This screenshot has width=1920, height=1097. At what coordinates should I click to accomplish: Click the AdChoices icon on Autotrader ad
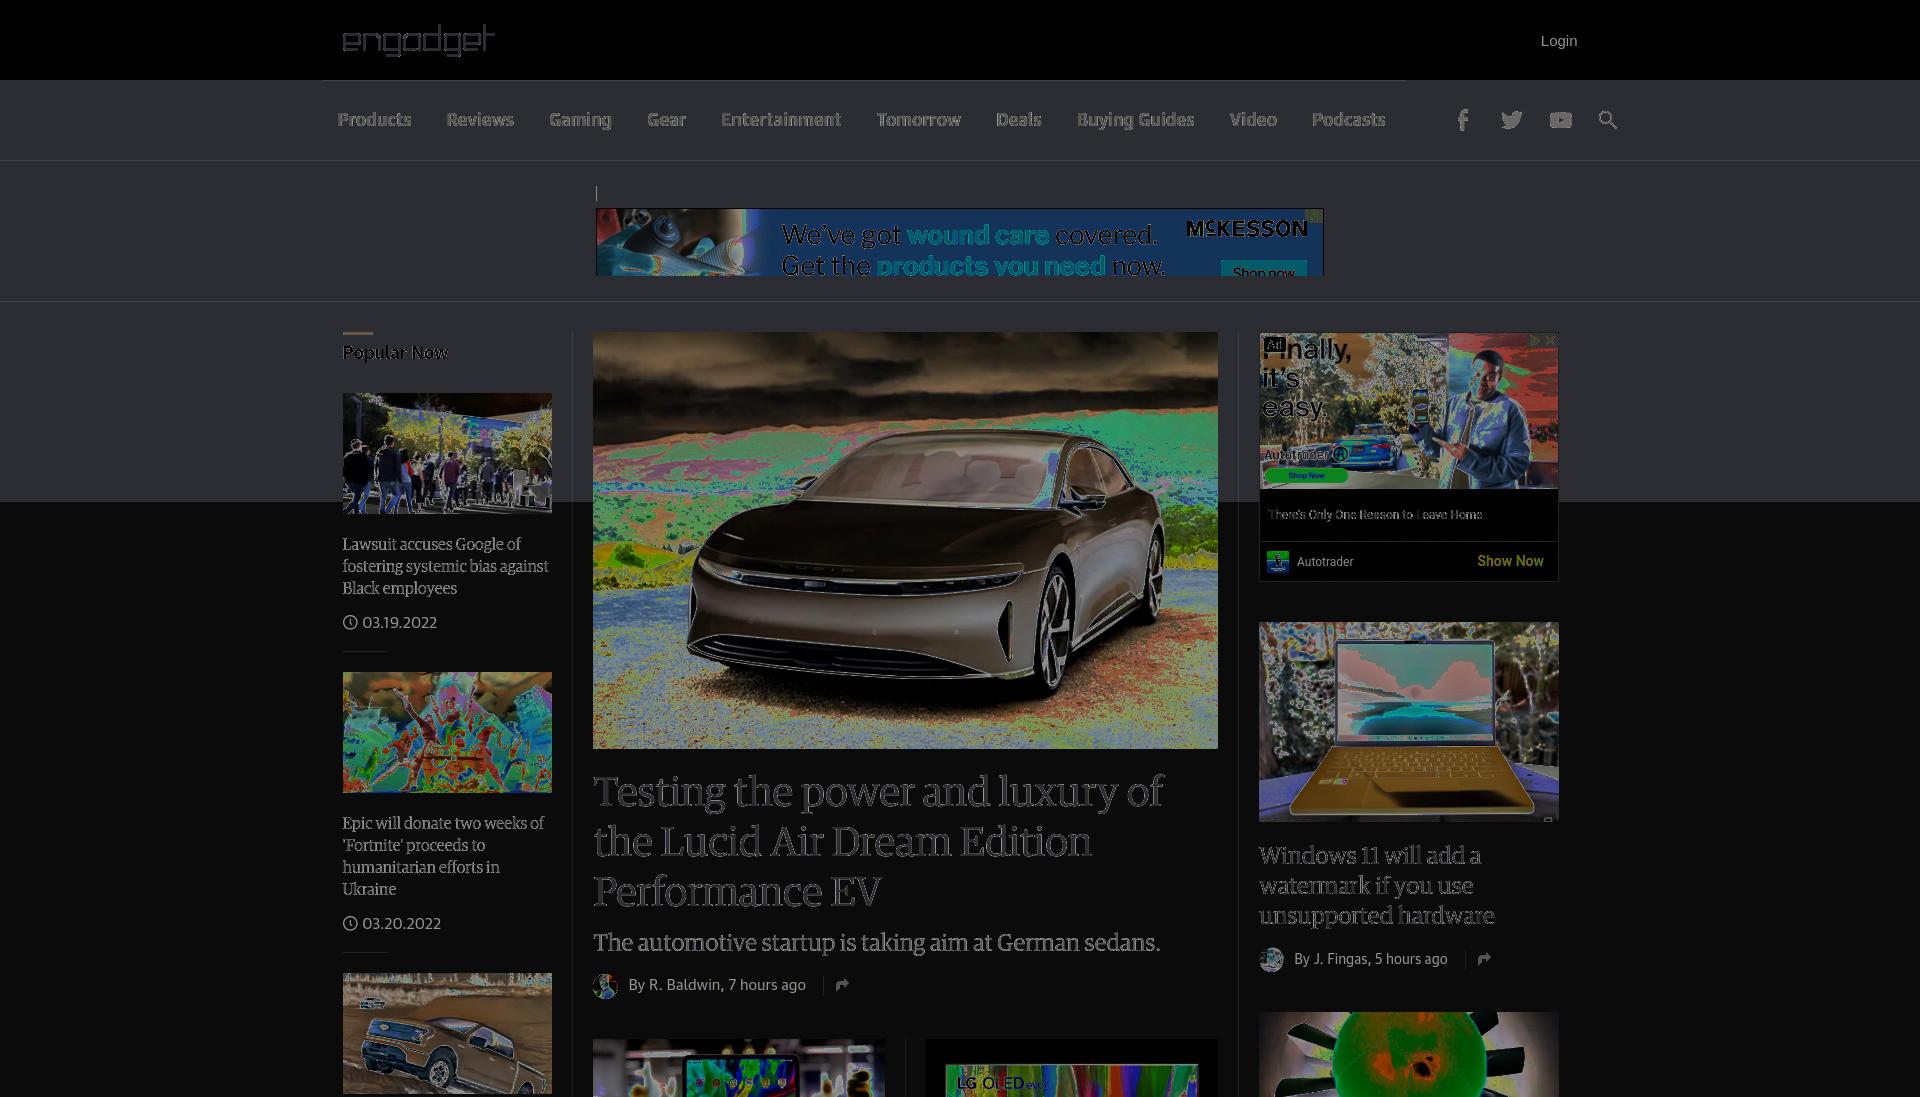pyautogui.click(x=1534, y=341)
